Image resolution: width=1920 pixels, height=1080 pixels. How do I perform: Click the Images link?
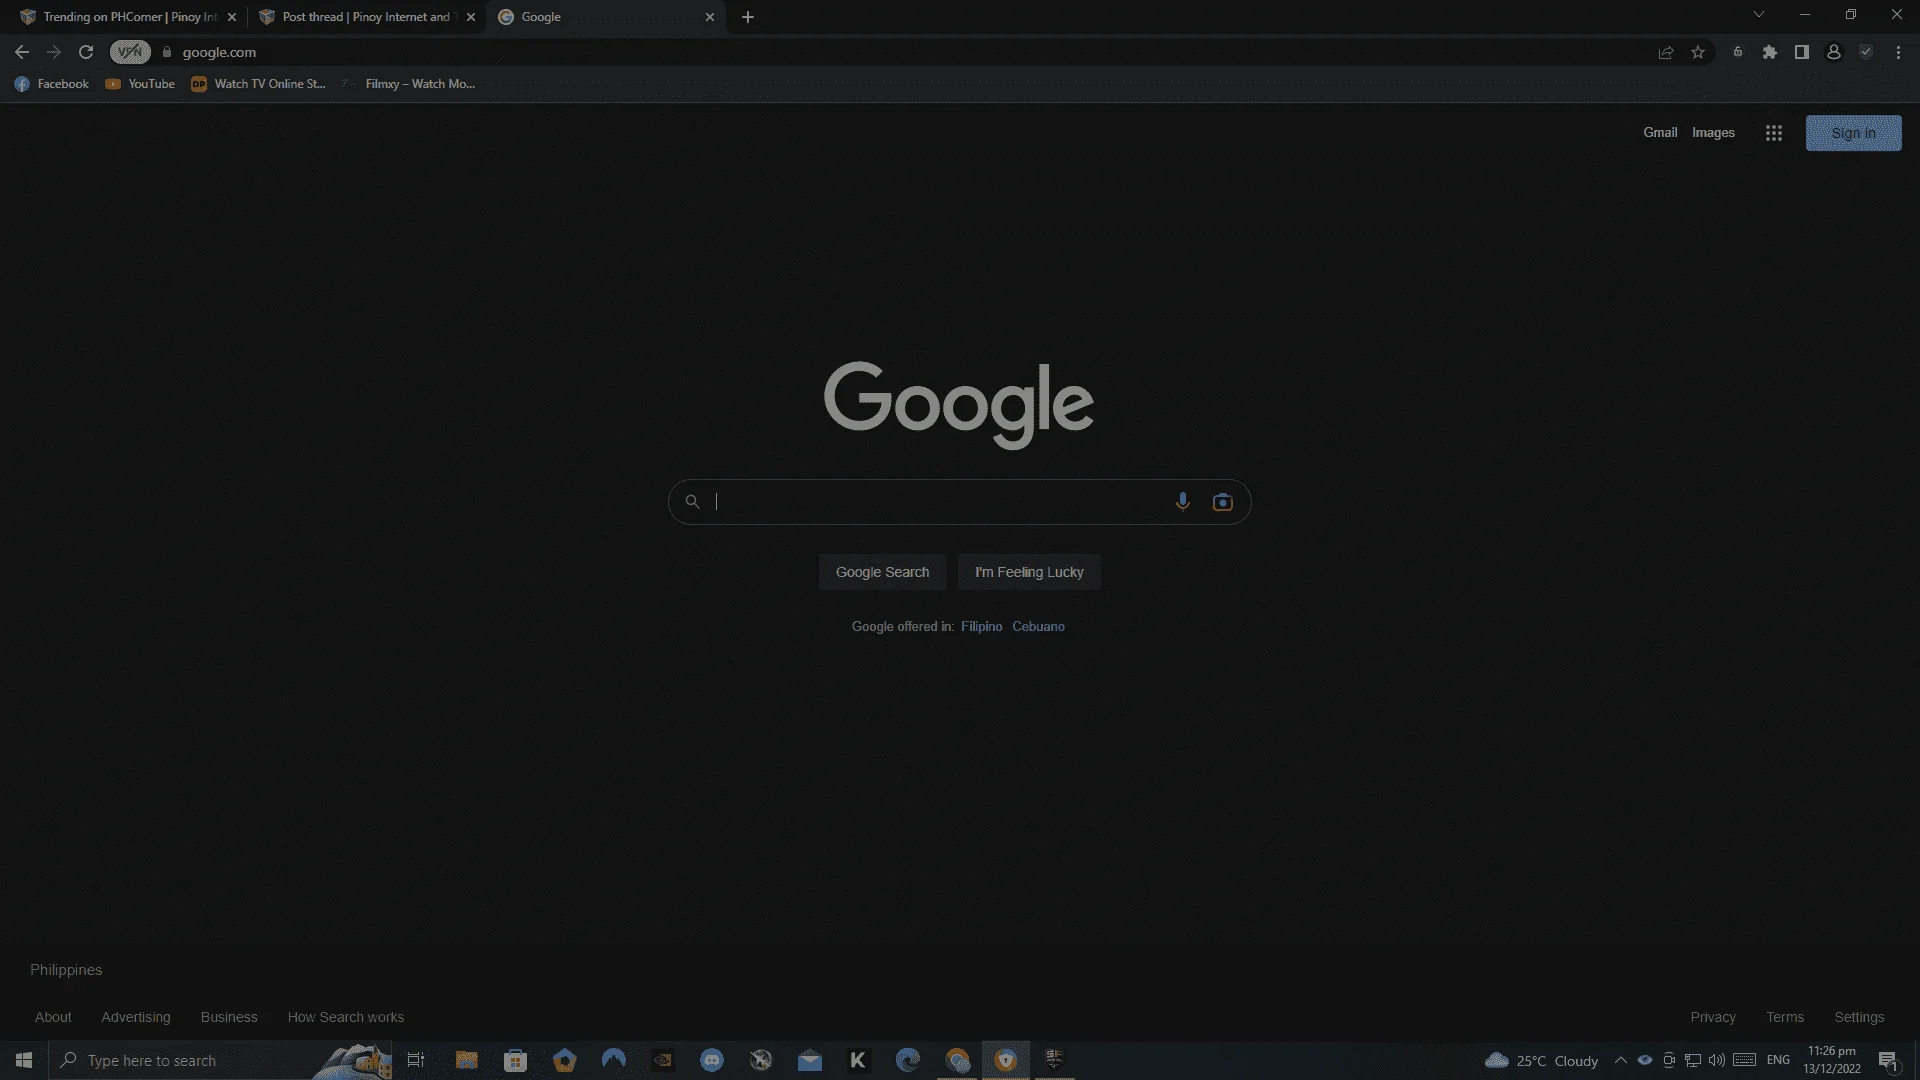pyautogui.click(x=1713, y=133)
